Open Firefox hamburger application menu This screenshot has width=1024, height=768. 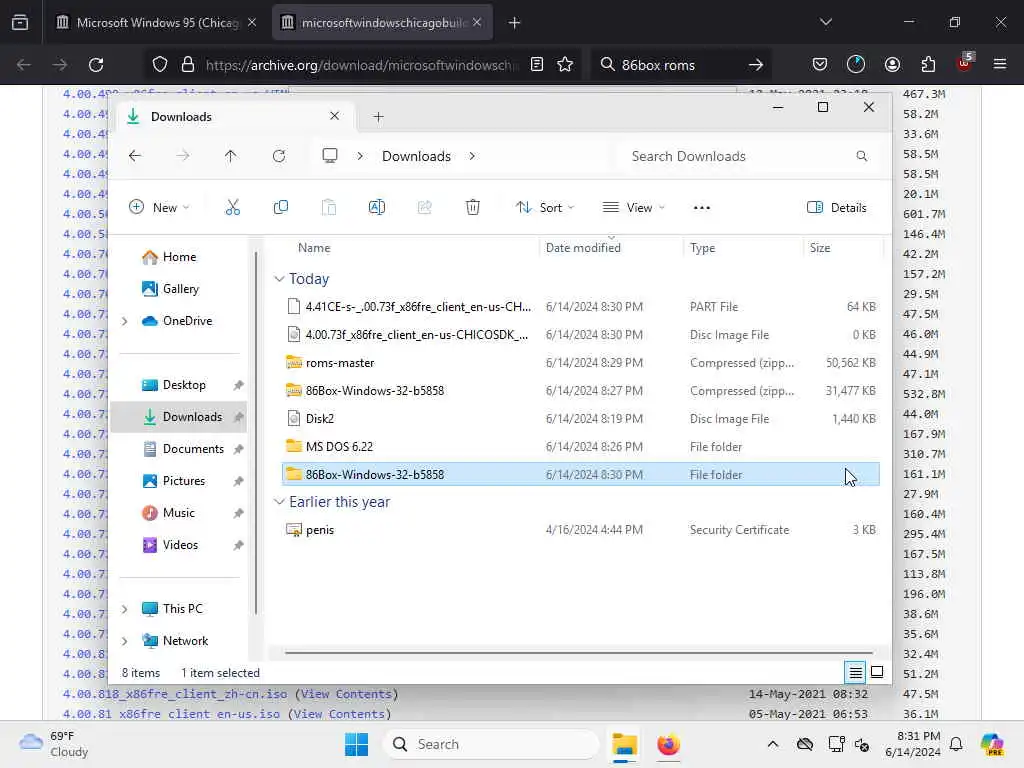pyautogui.click(x=1000, y=64)
